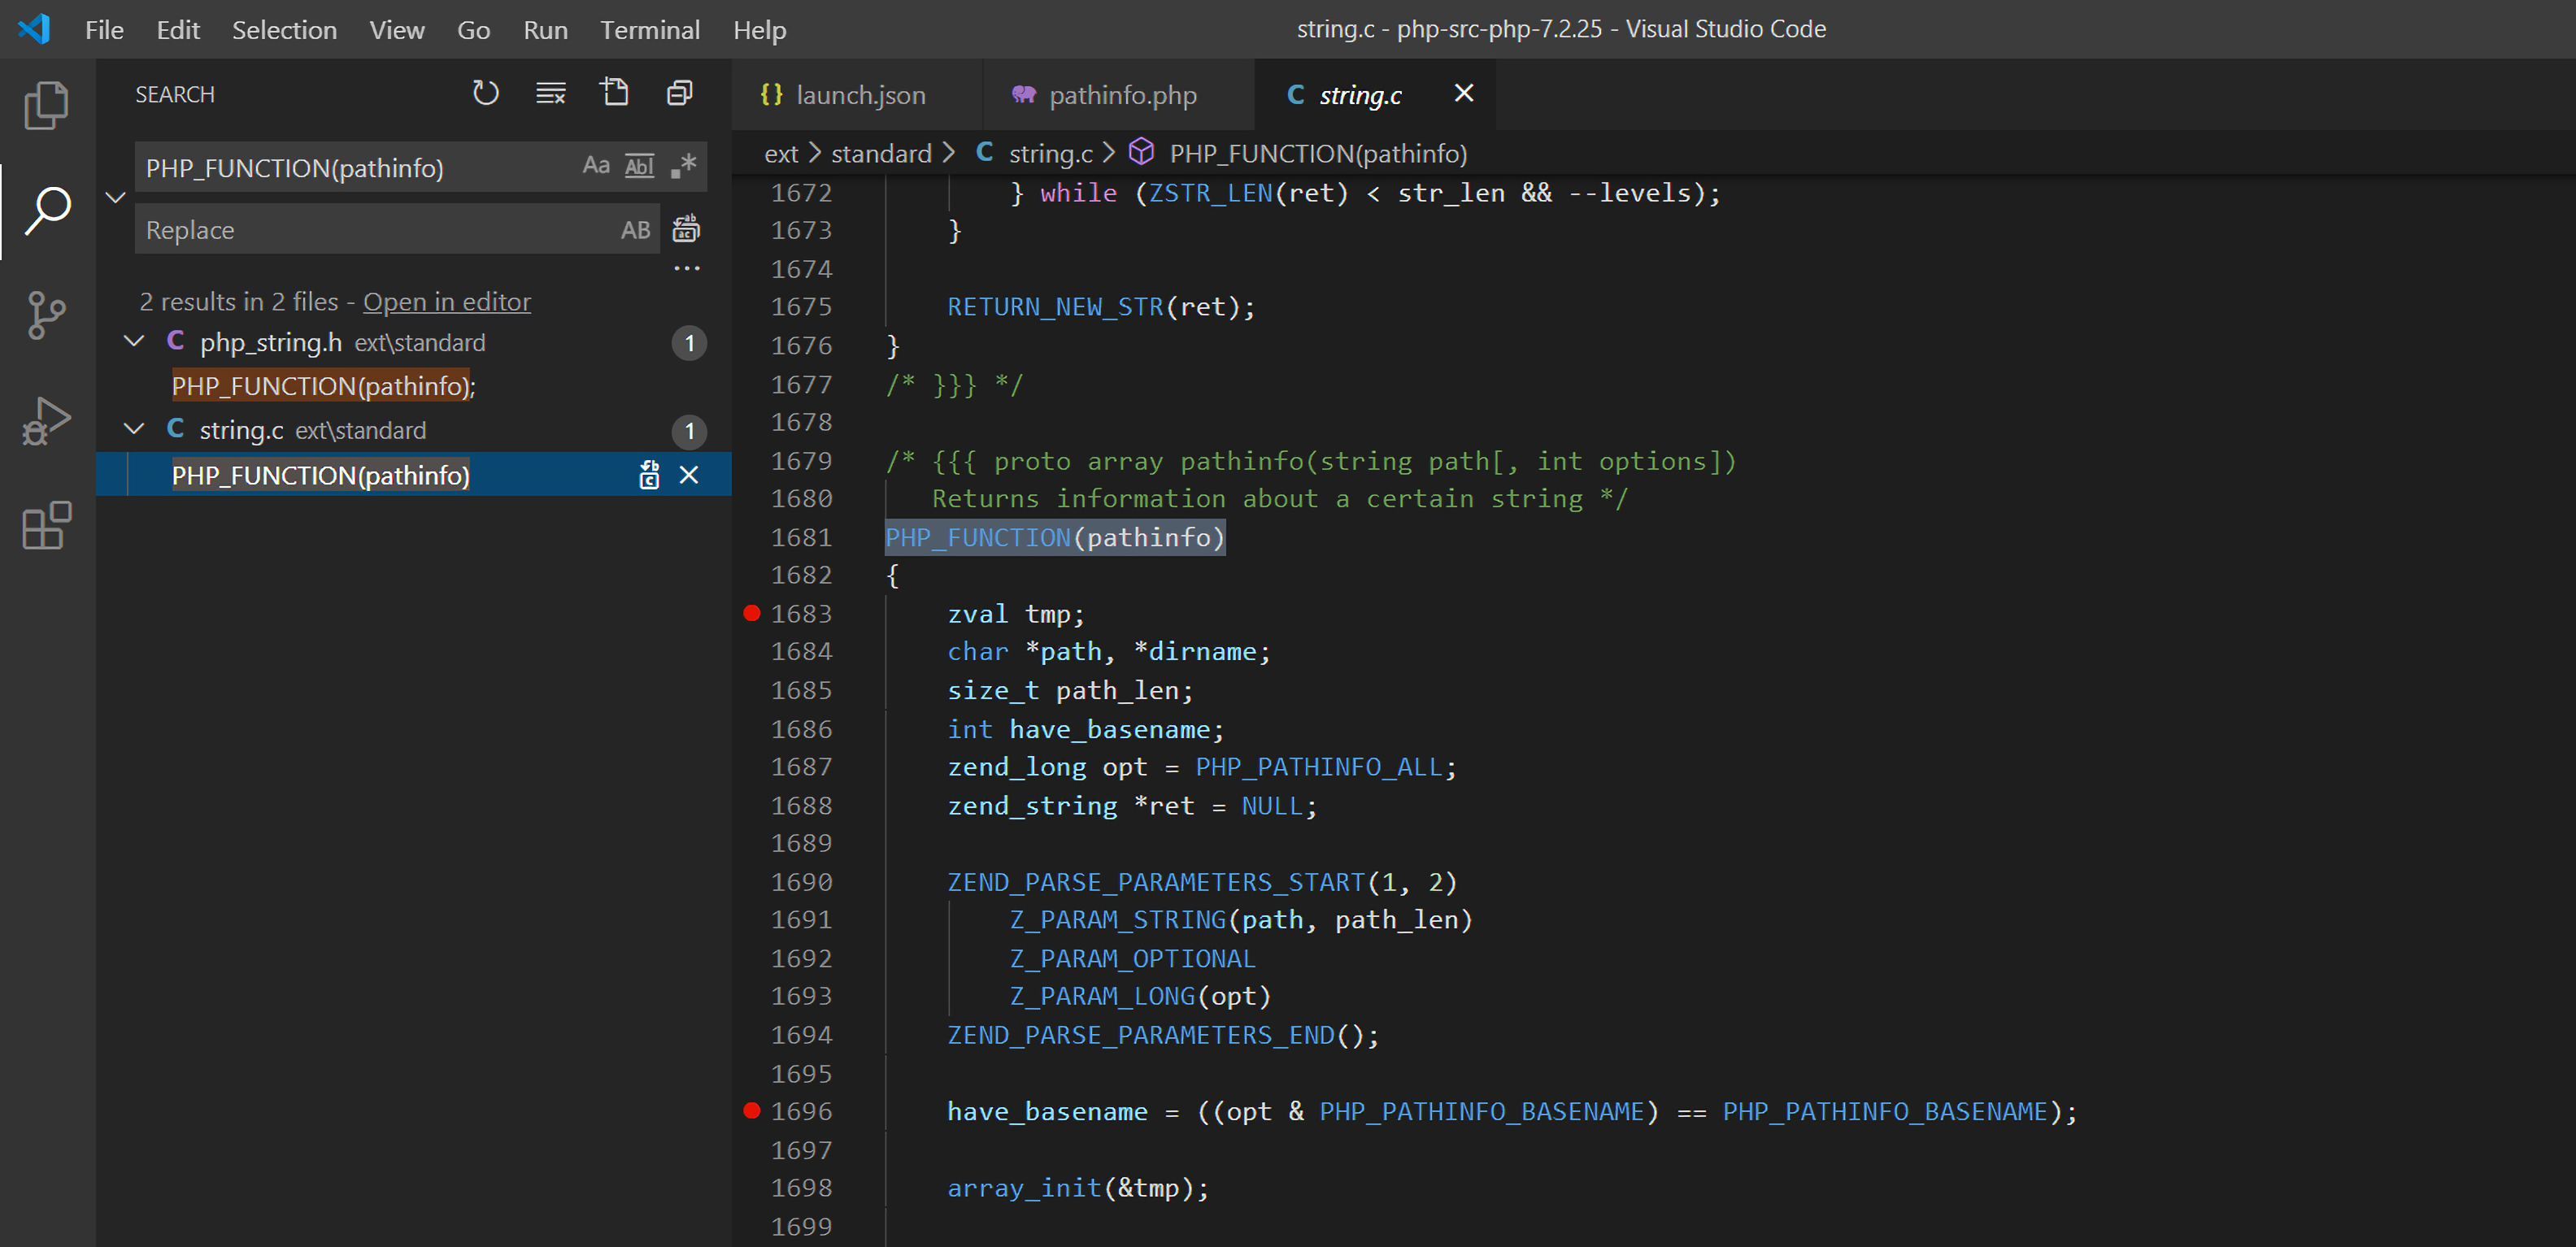This screenshot has height=1247, width=2576.
Task: Toggle search details ellipsis
Action: pos(686,268)
